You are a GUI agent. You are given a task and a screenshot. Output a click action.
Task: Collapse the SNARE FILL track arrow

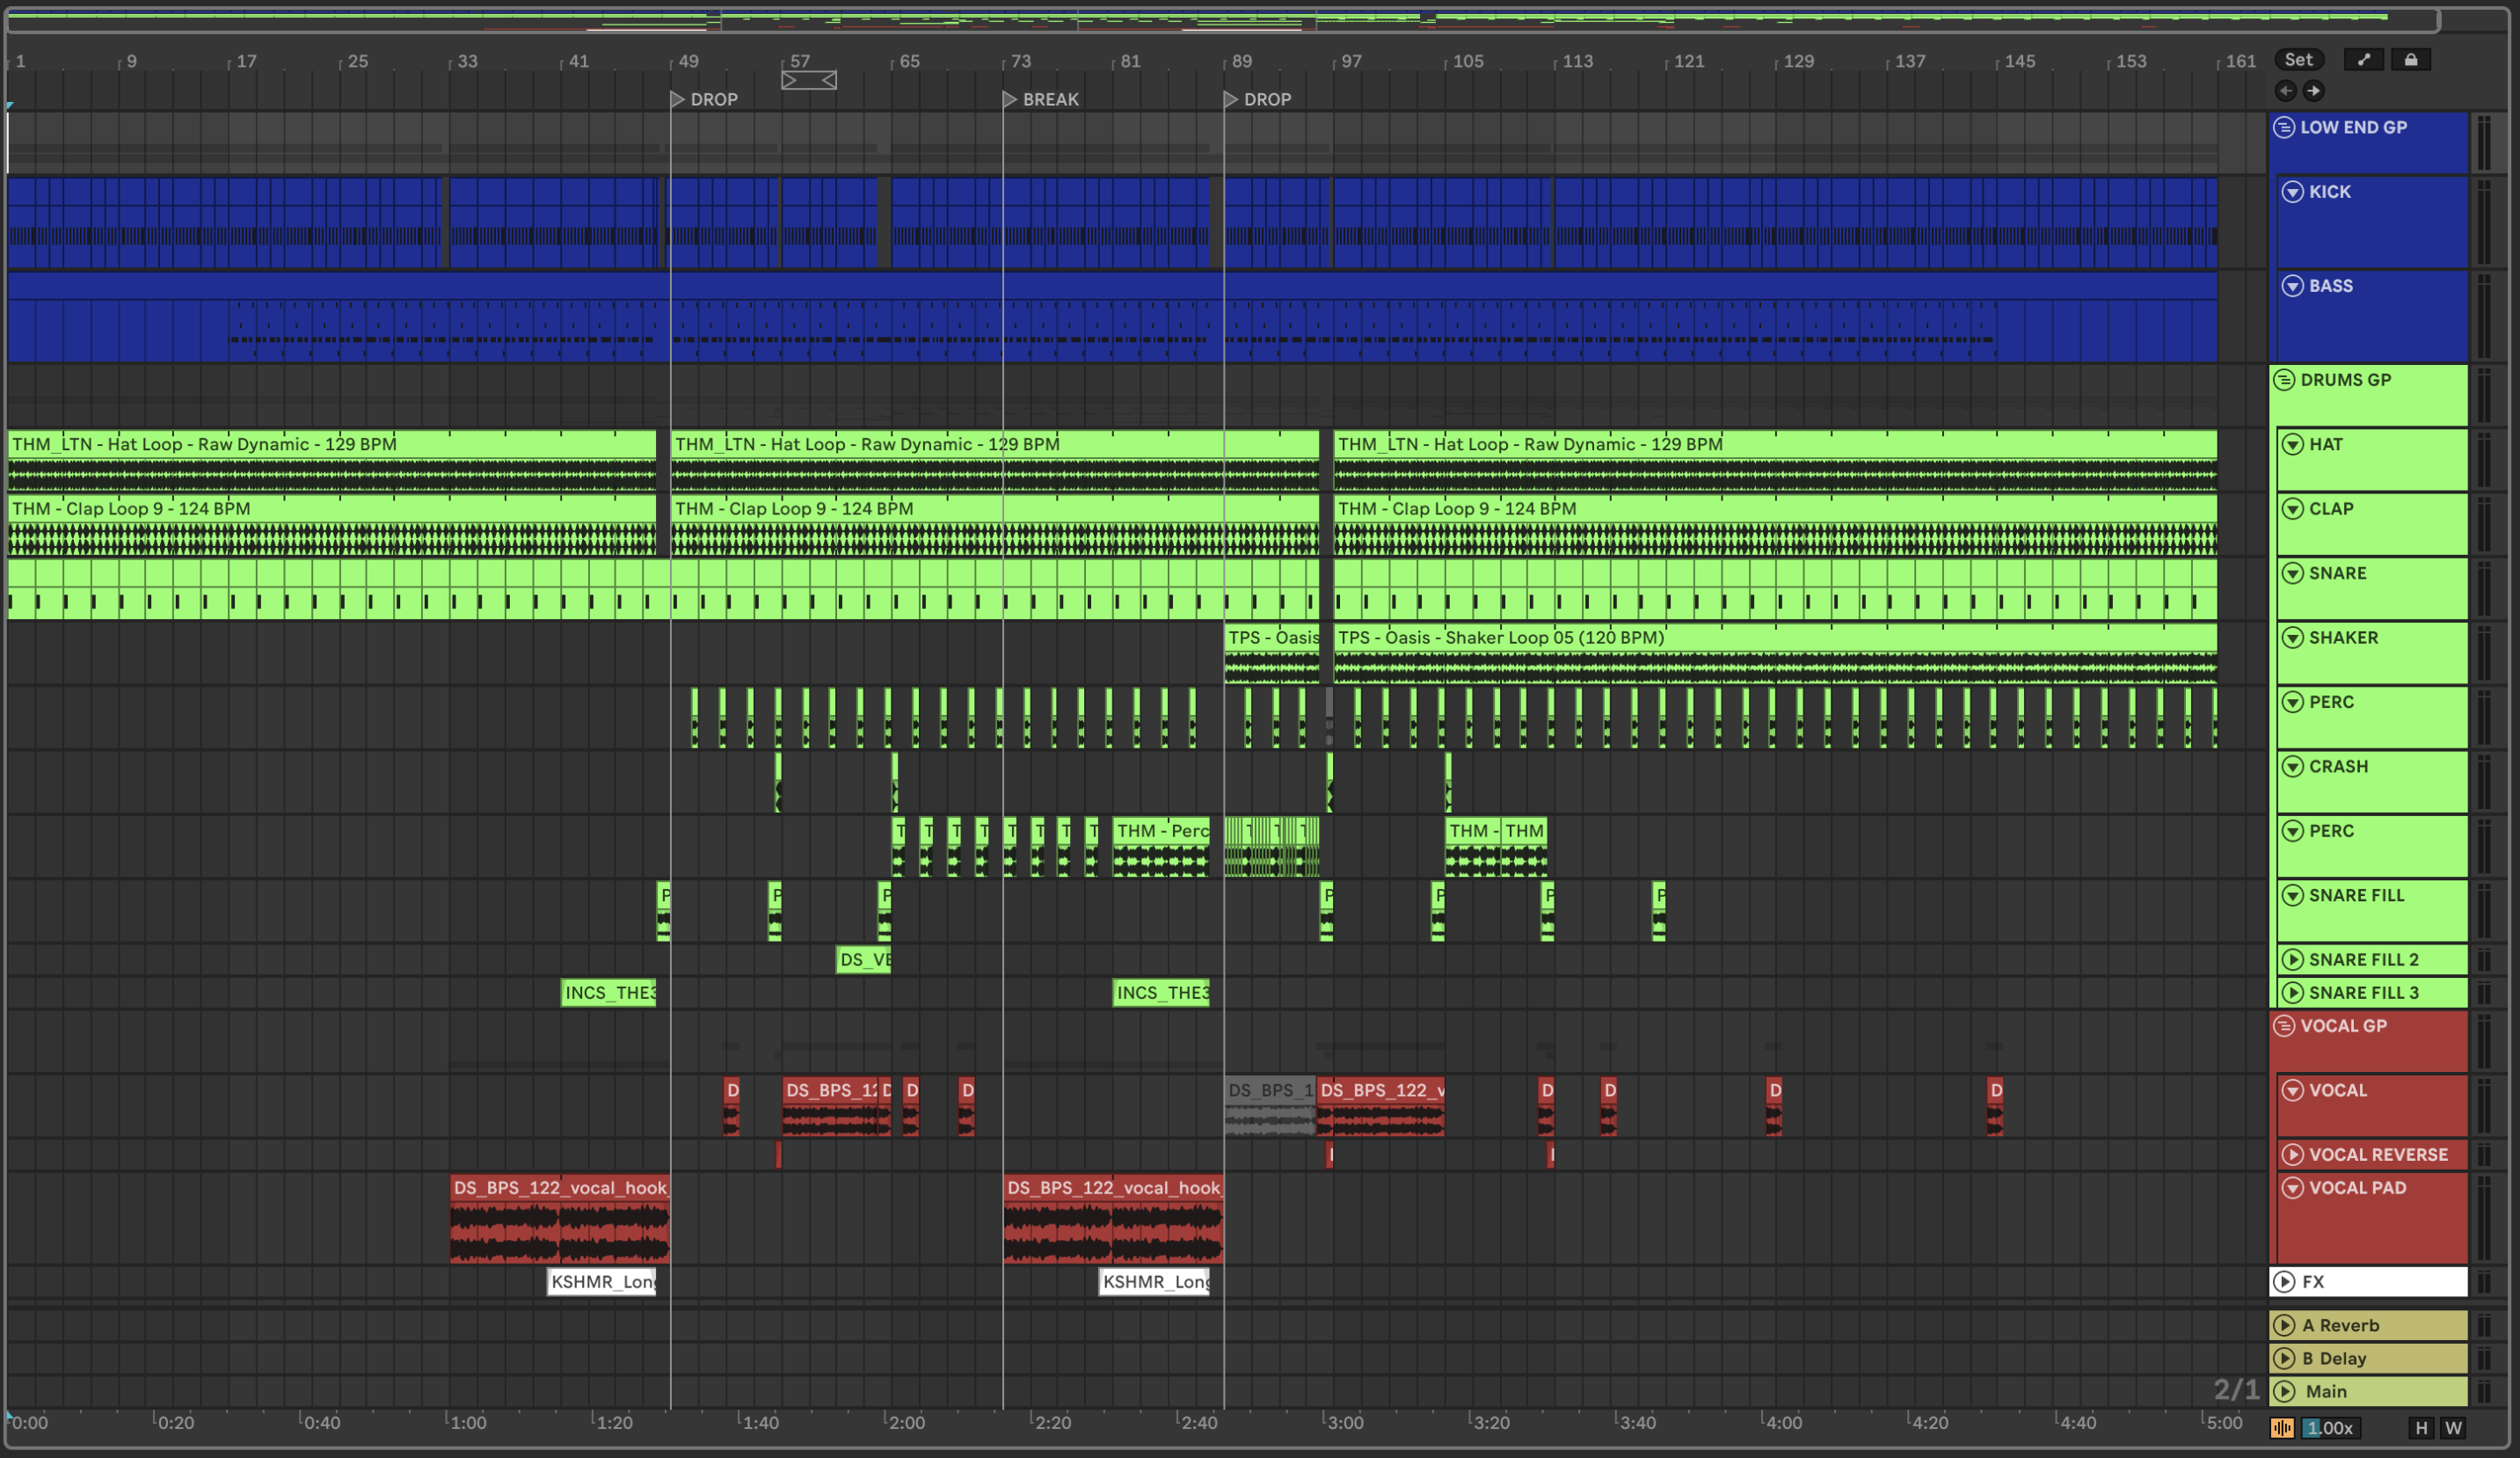[x=2293, y=896]
